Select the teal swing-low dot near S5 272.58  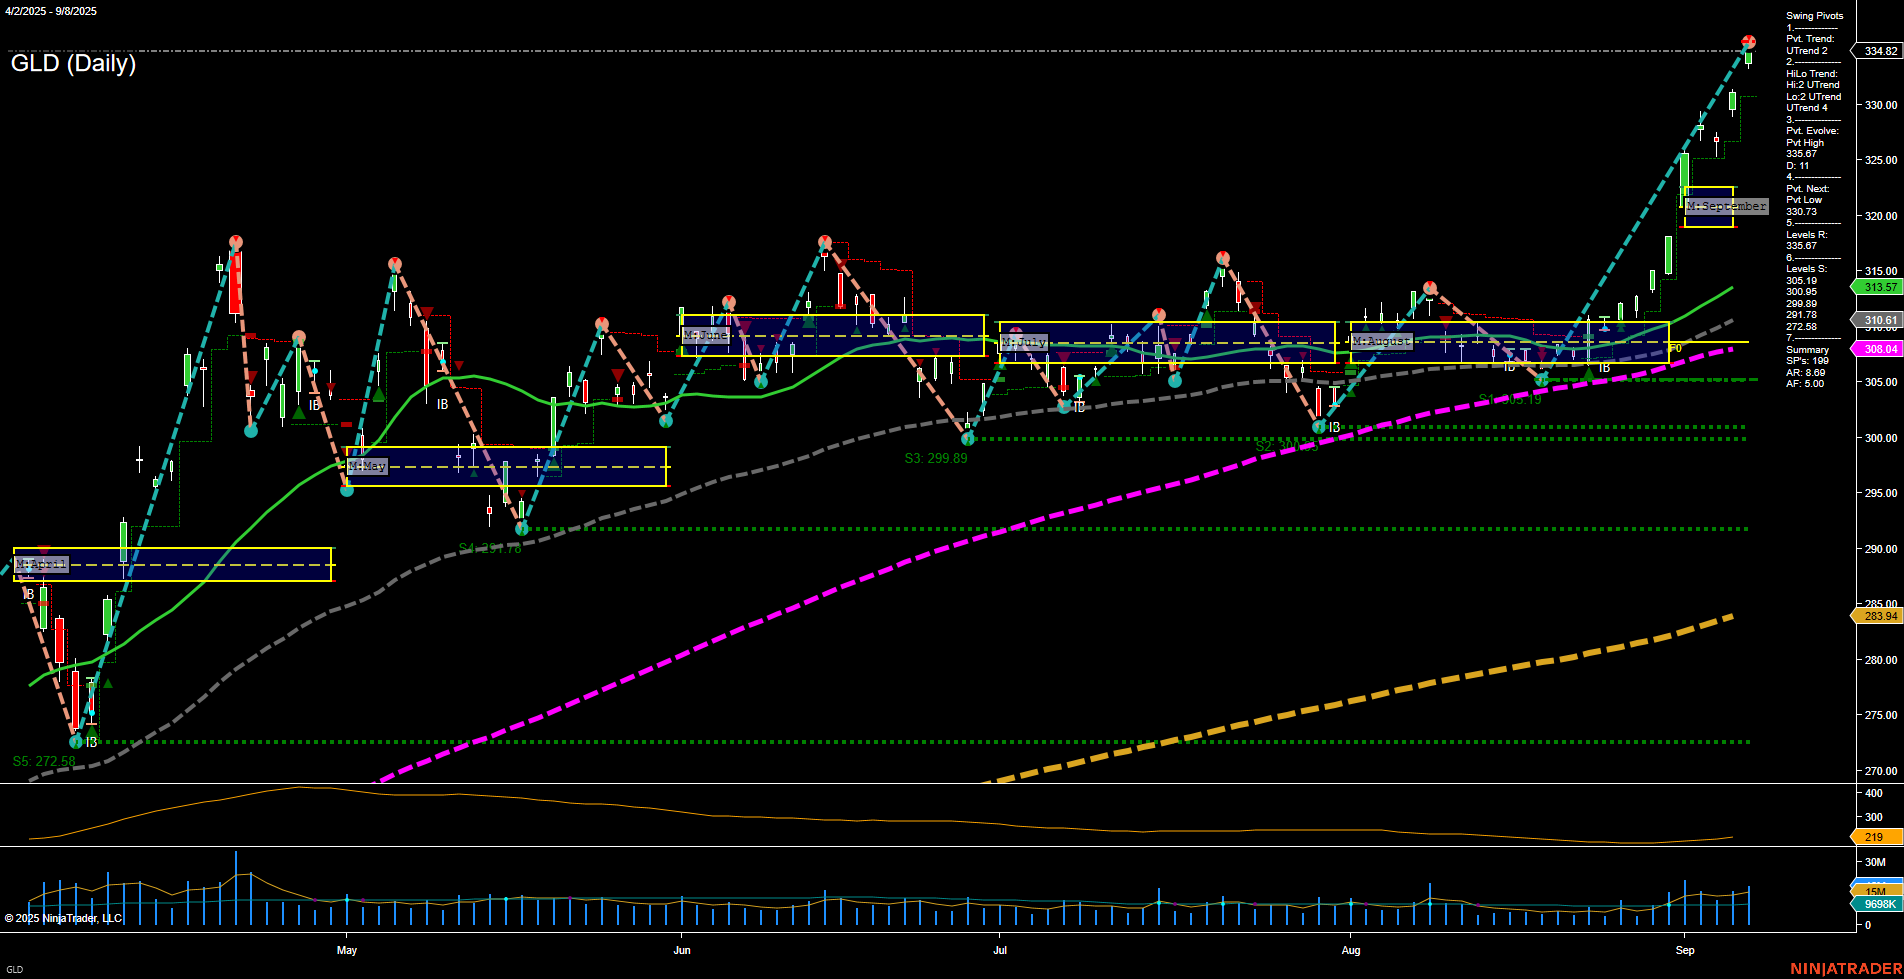click(75, 742)
